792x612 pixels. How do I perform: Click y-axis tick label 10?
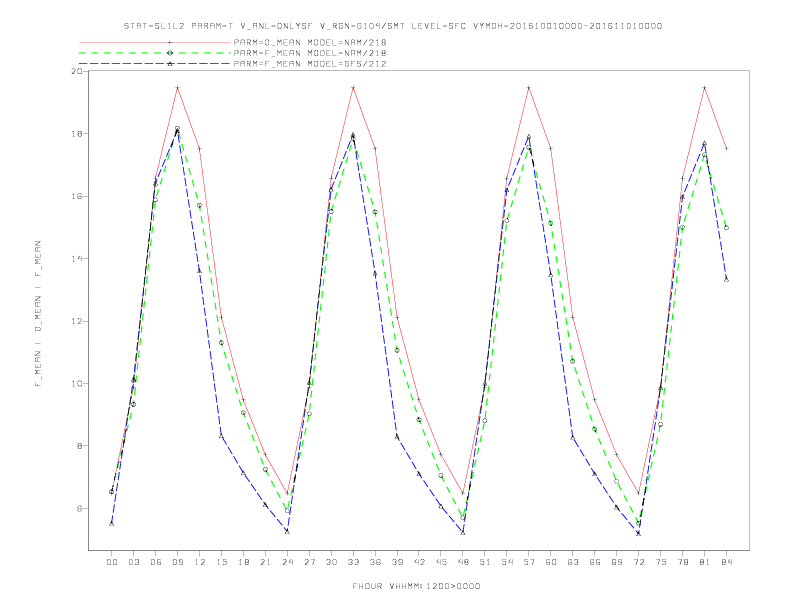coord(77,383)
